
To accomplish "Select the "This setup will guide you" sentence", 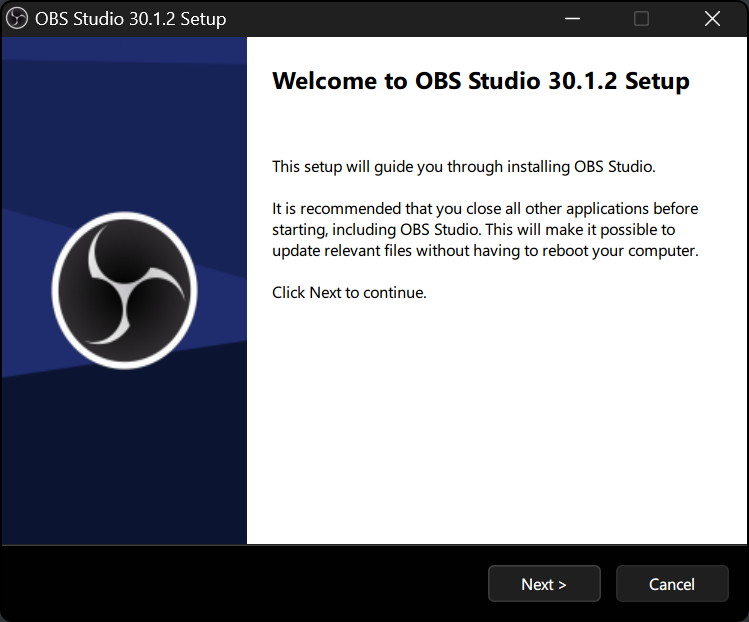I will click(x=463, y=166).
